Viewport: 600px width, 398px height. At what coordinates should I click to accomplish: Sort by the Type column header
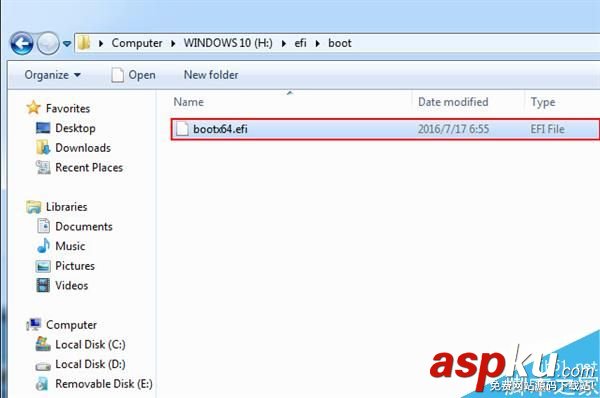point(543,102)
